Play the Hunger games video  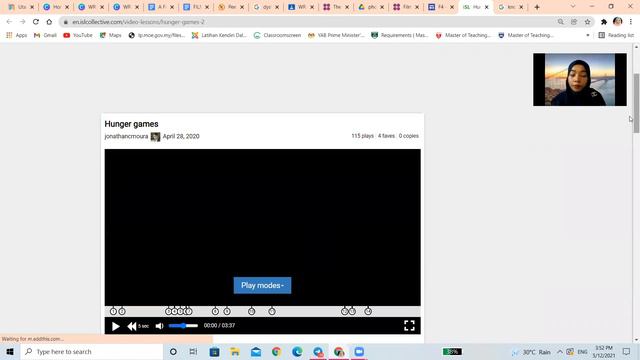(x=116, y=326)
